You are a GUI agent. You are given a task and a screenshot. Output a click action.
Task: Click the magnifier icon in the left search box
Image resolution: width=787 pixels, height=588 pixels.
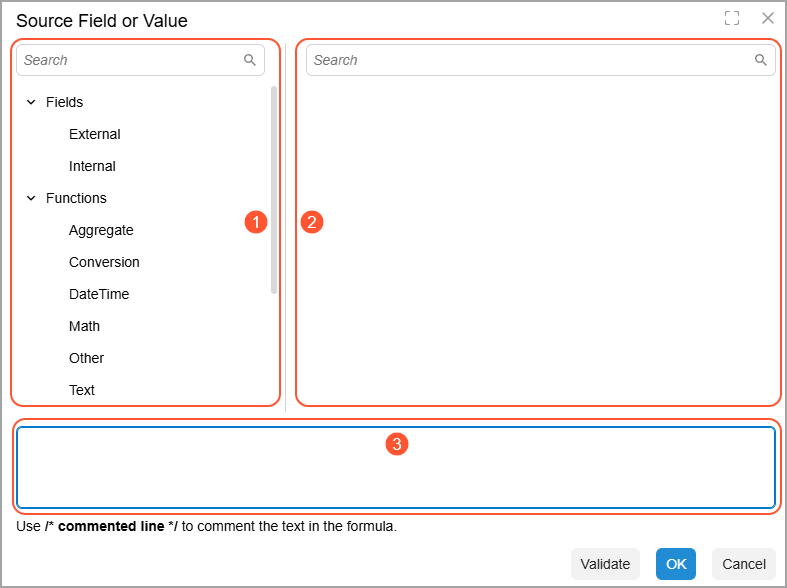click(250, 60)
